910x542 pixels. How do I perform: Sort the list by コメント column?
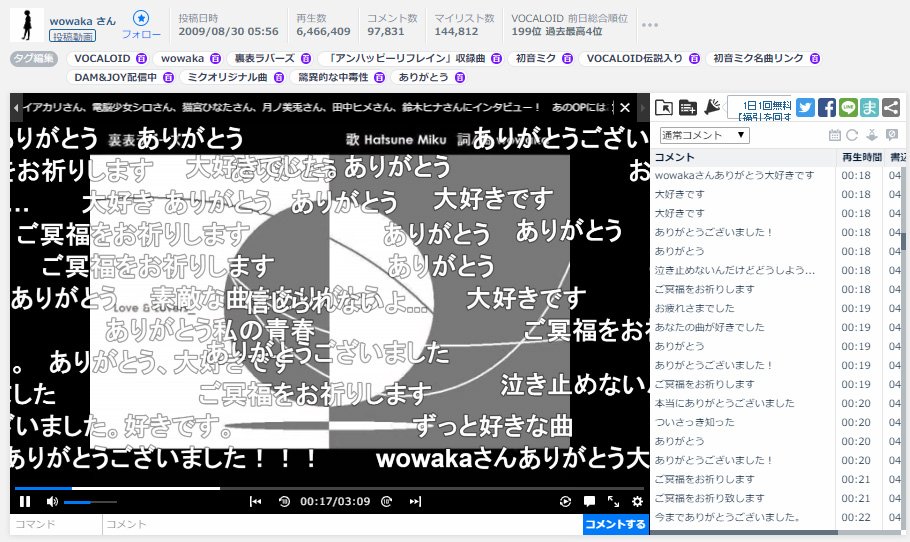click(743, 157)
